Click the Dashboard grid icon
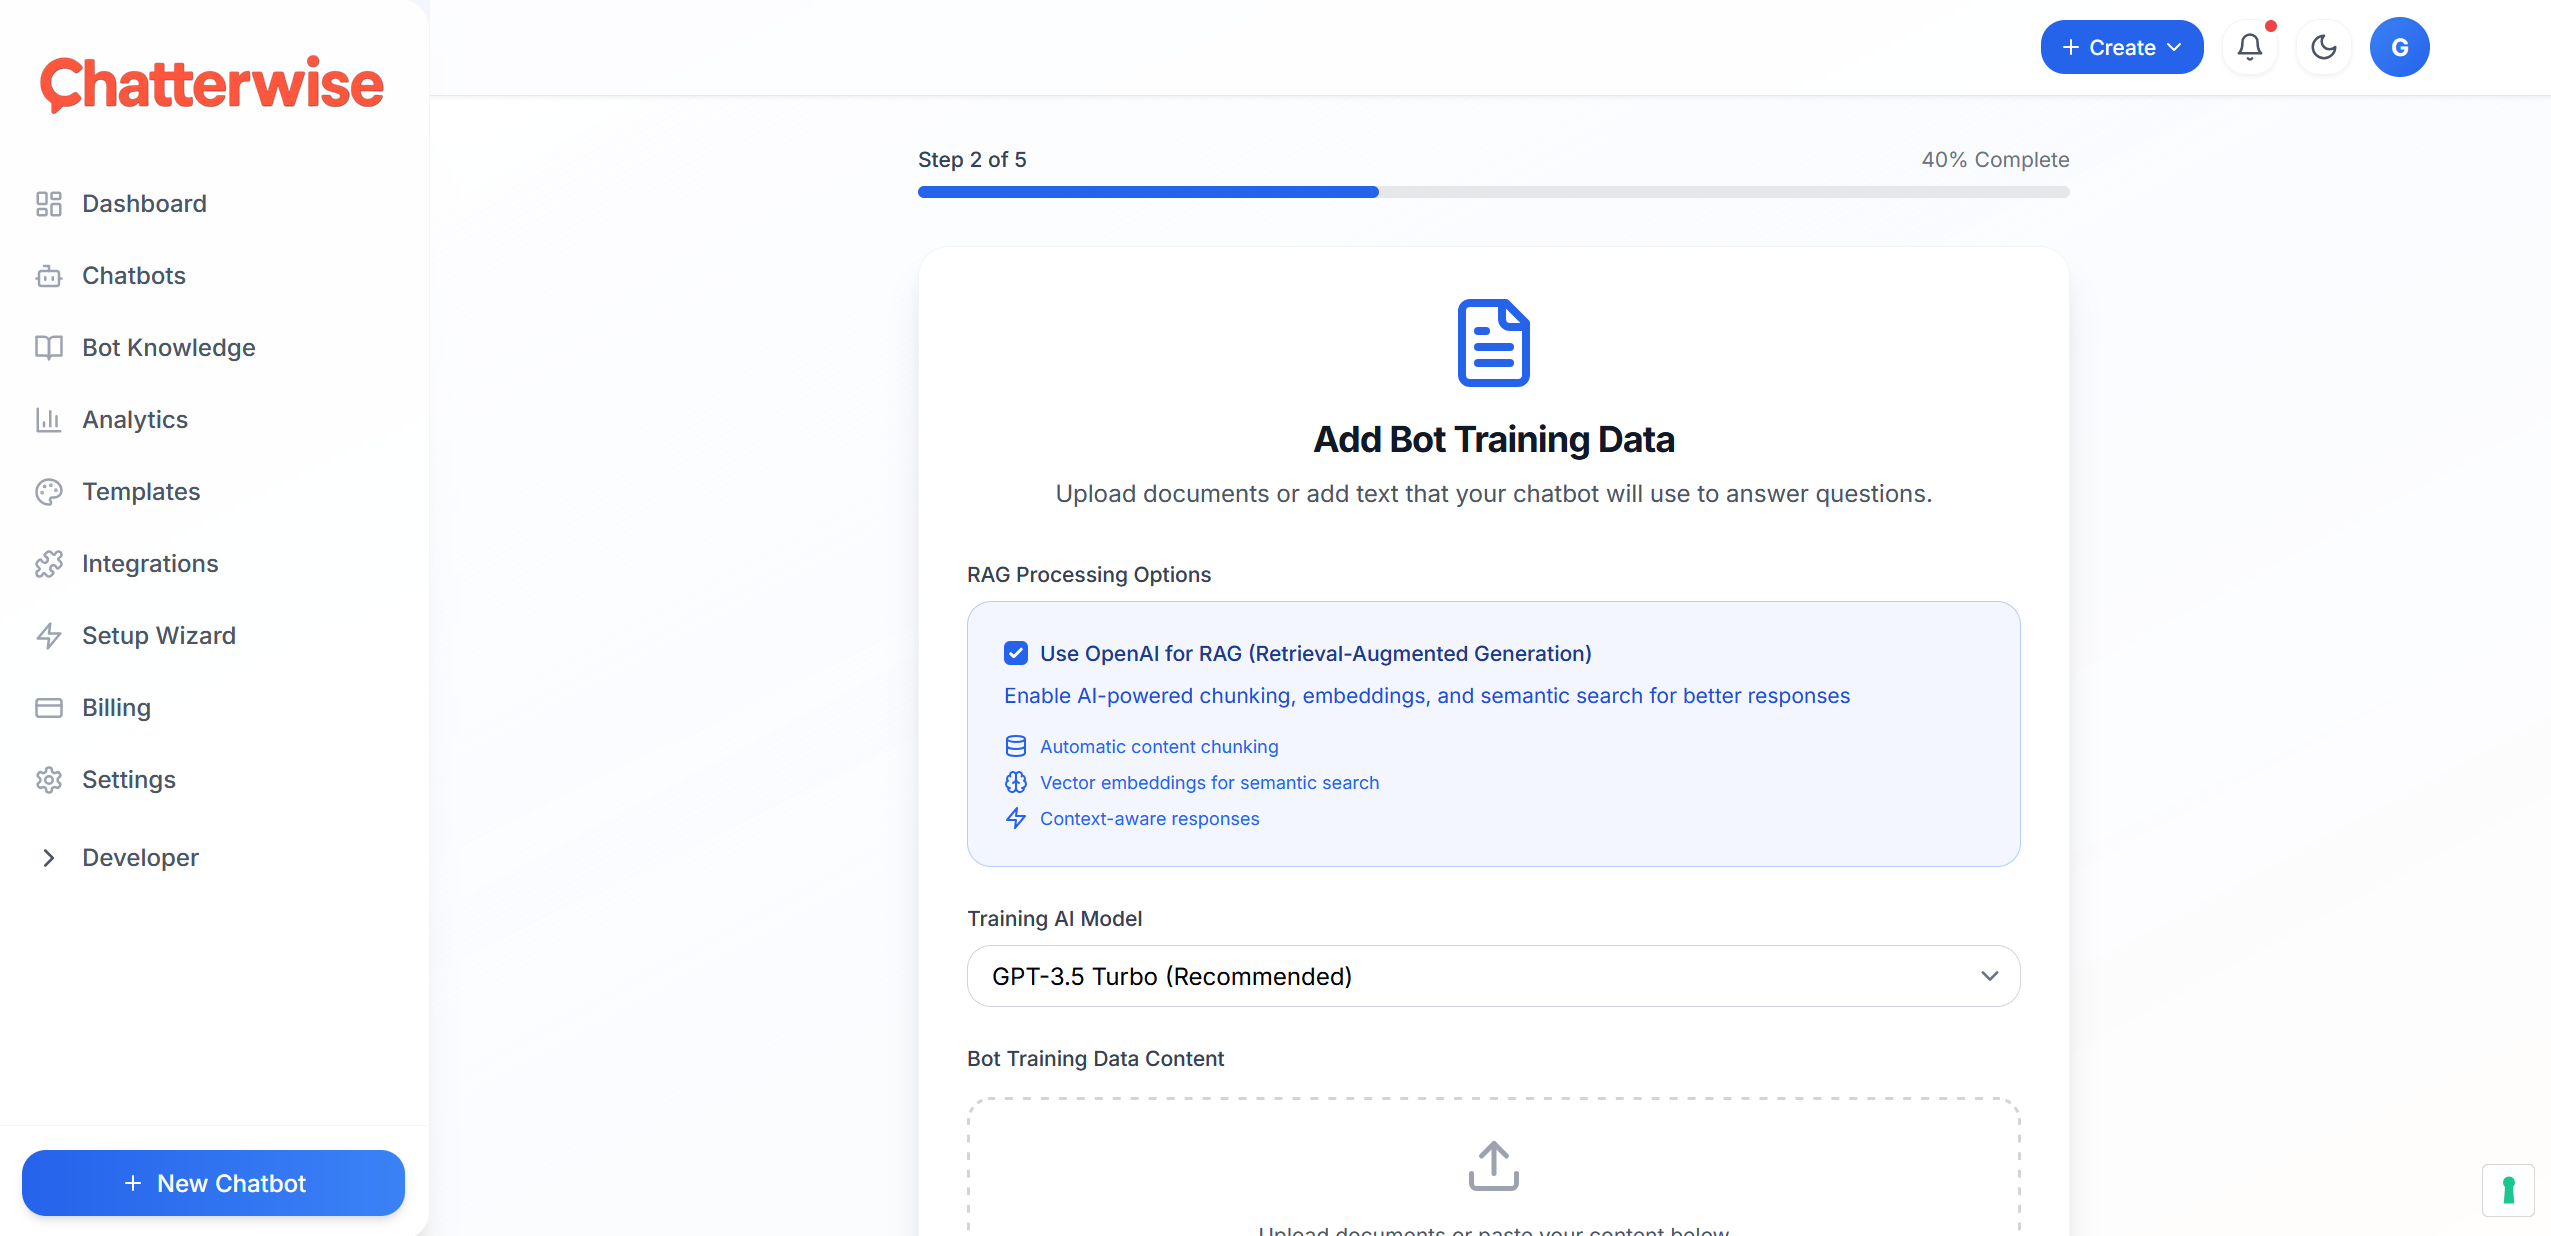Viewport: 2551px width, 1236px height. click(49, 204)
